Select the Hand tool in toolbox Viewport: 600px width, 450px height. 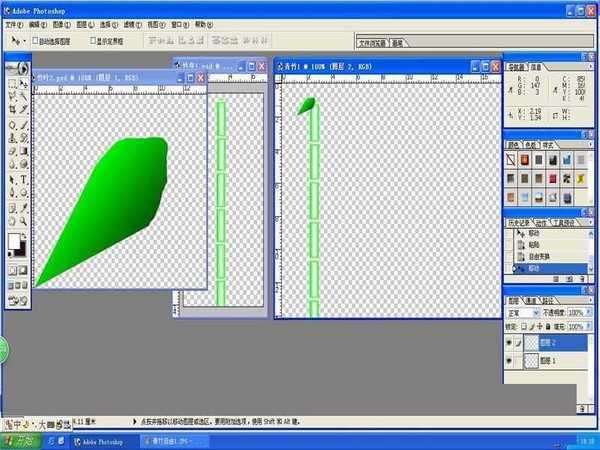12,221
